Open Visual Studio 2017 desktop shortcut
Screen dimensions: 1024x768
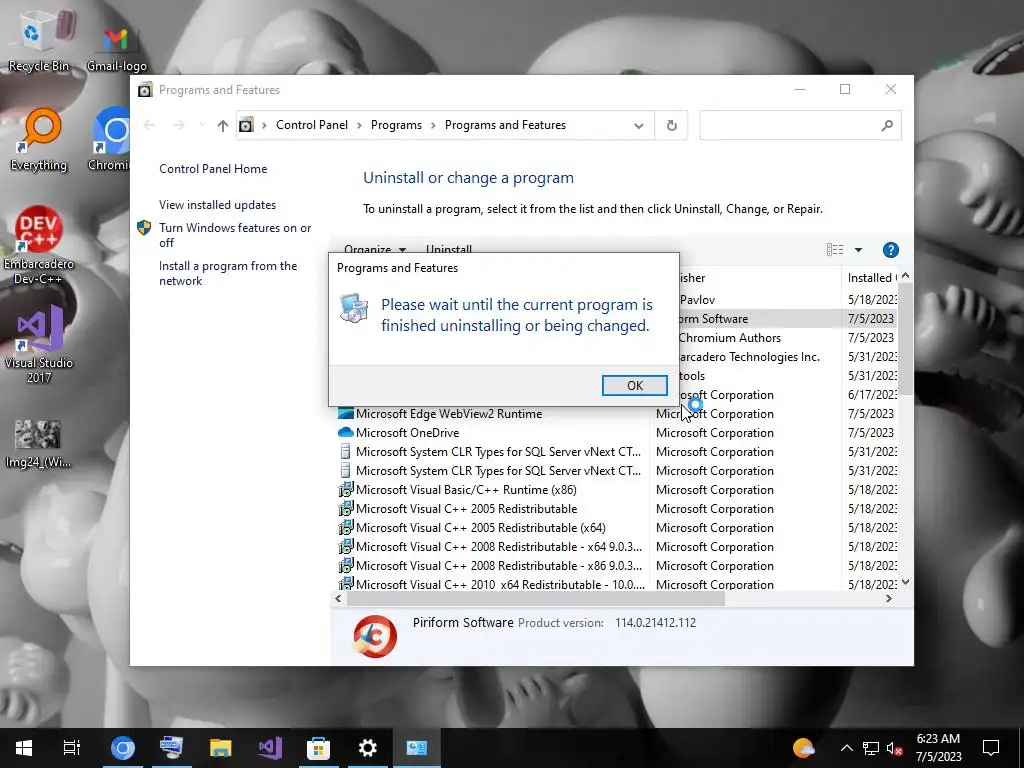pos(39,345)
